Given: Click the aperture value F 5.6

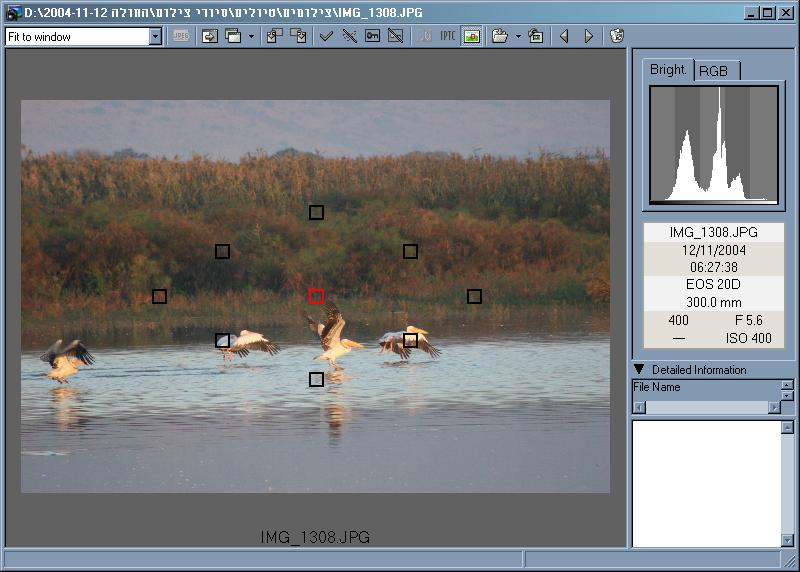Looking at the screenshot, I should (748, 320).
